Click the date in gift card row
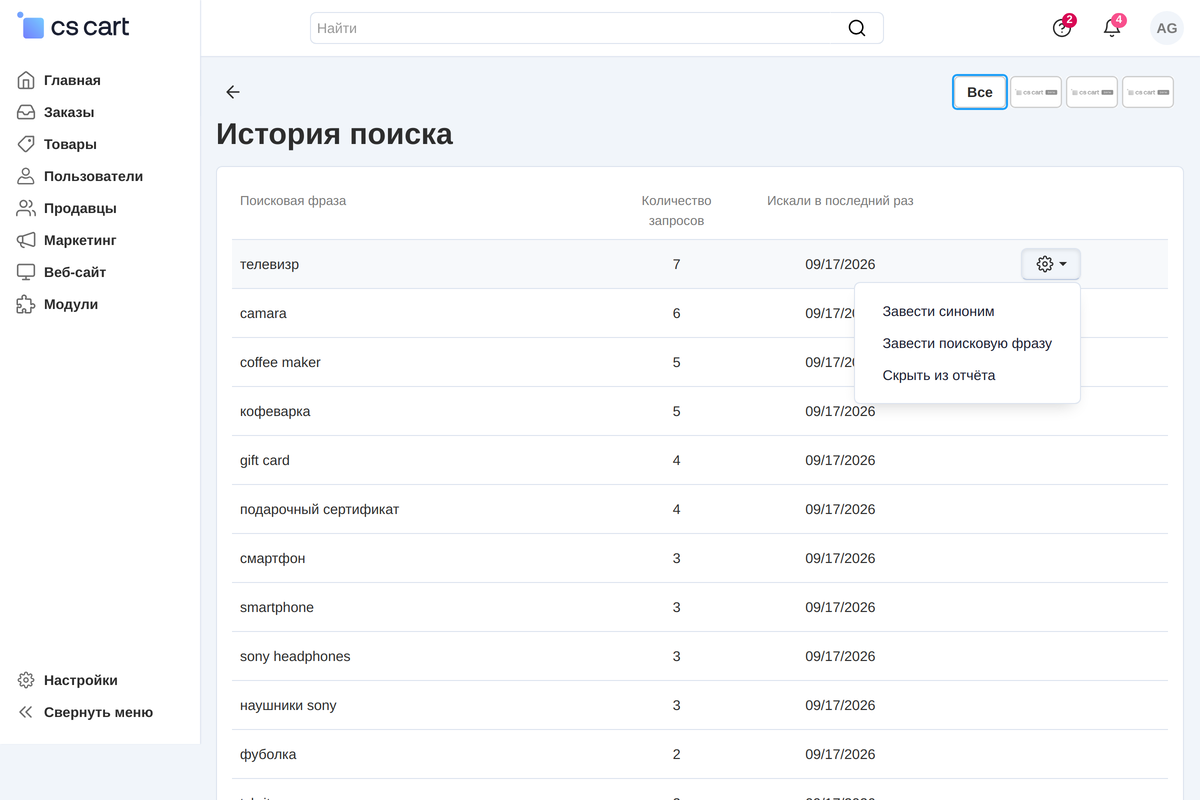This screenshot has width=1200, height=800. click(x=840, y=460)
